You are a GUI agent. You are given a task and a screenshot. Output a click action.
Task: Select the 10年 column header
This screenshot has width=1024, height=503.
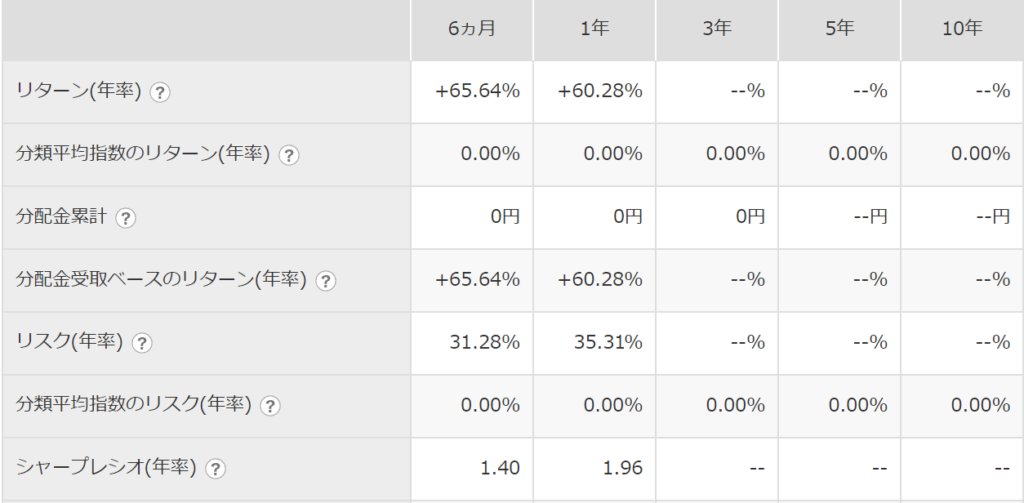coord(962,30)
